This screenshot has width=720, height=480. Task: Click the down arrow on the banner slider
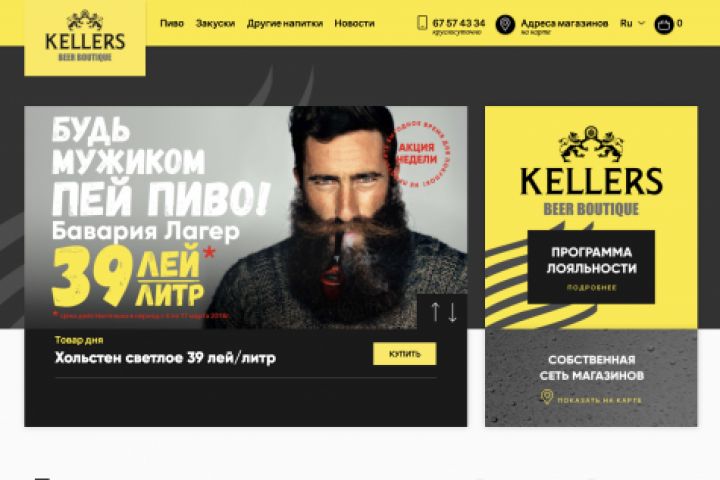coord(452,312)
